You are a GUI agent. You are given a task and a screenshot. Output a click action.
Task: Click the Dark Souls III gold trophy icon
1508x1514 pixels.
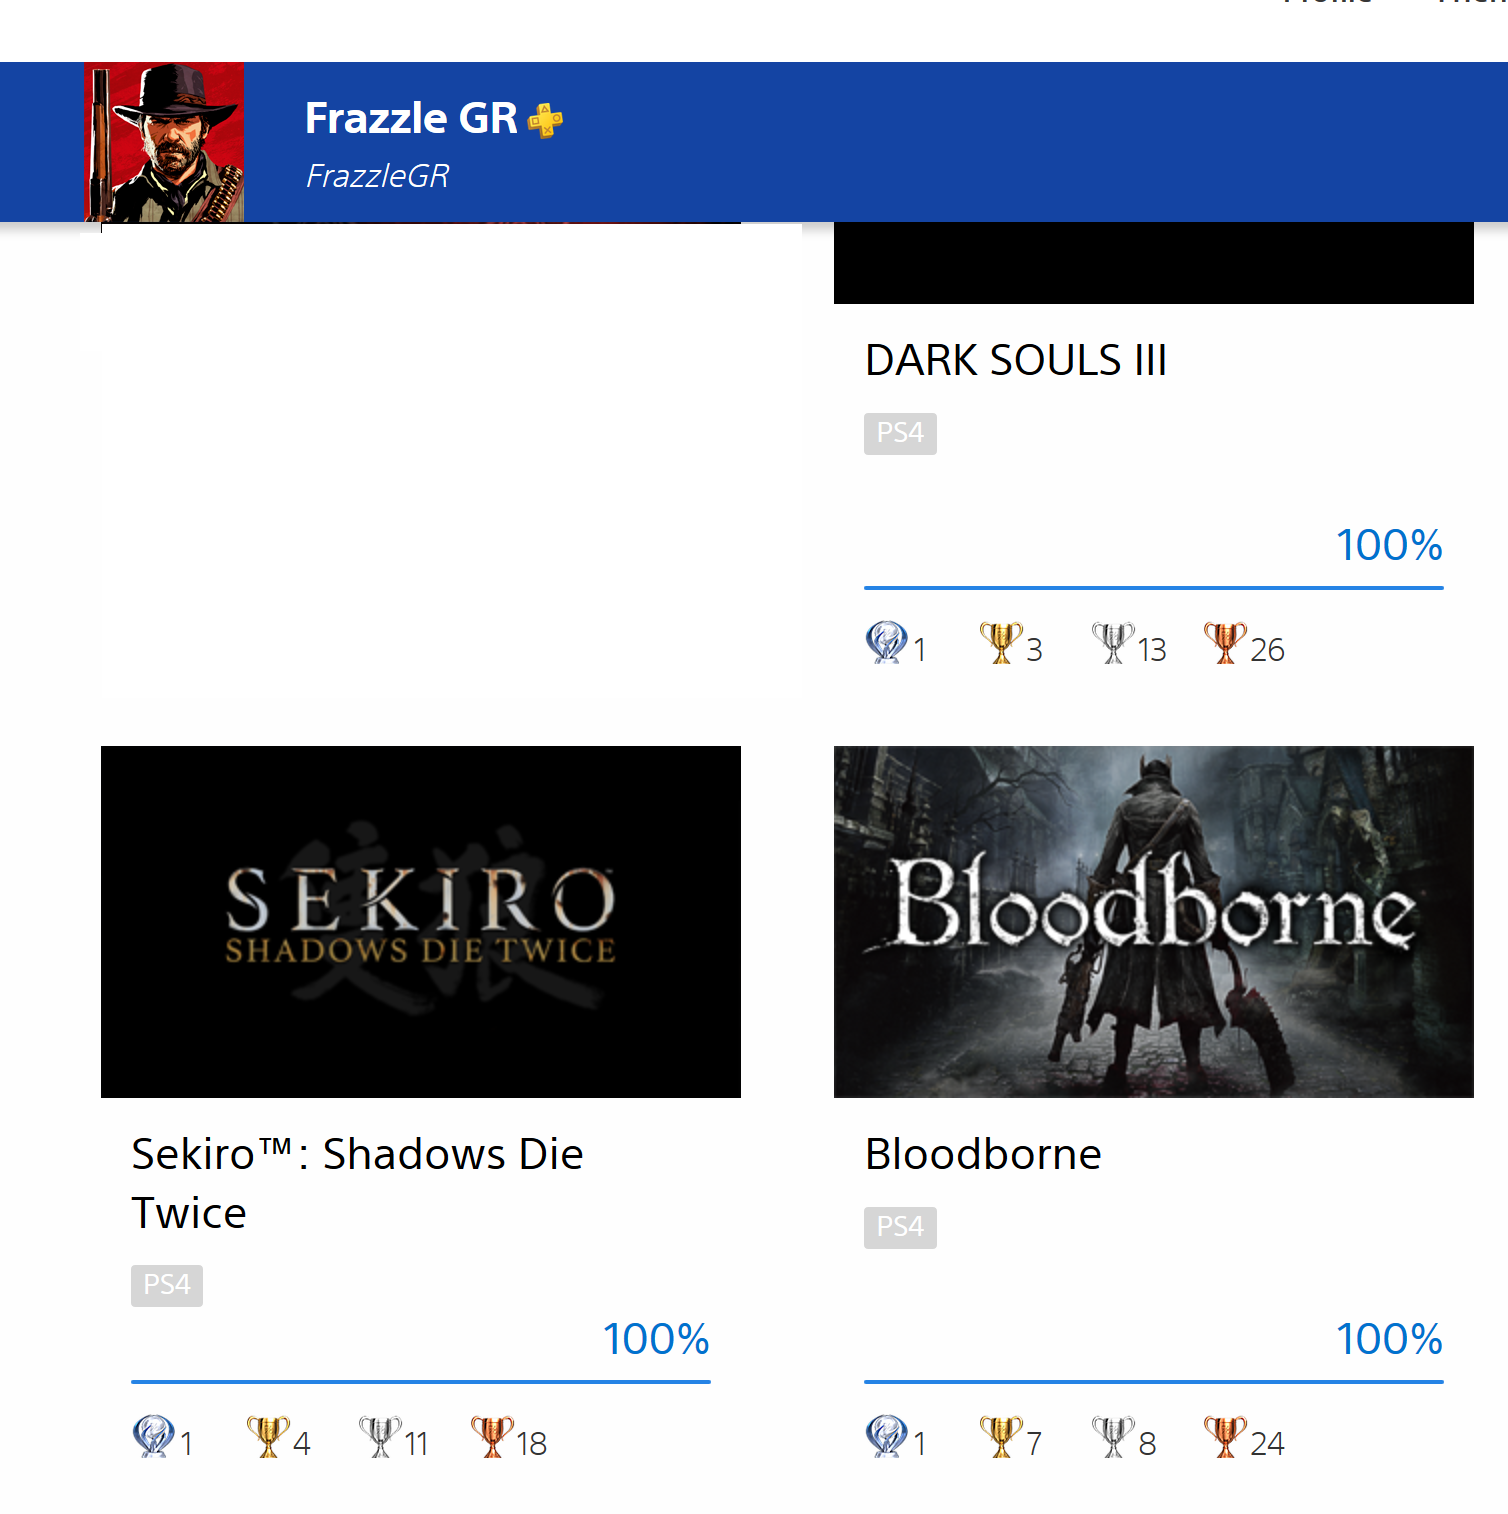click(1000, 642)
